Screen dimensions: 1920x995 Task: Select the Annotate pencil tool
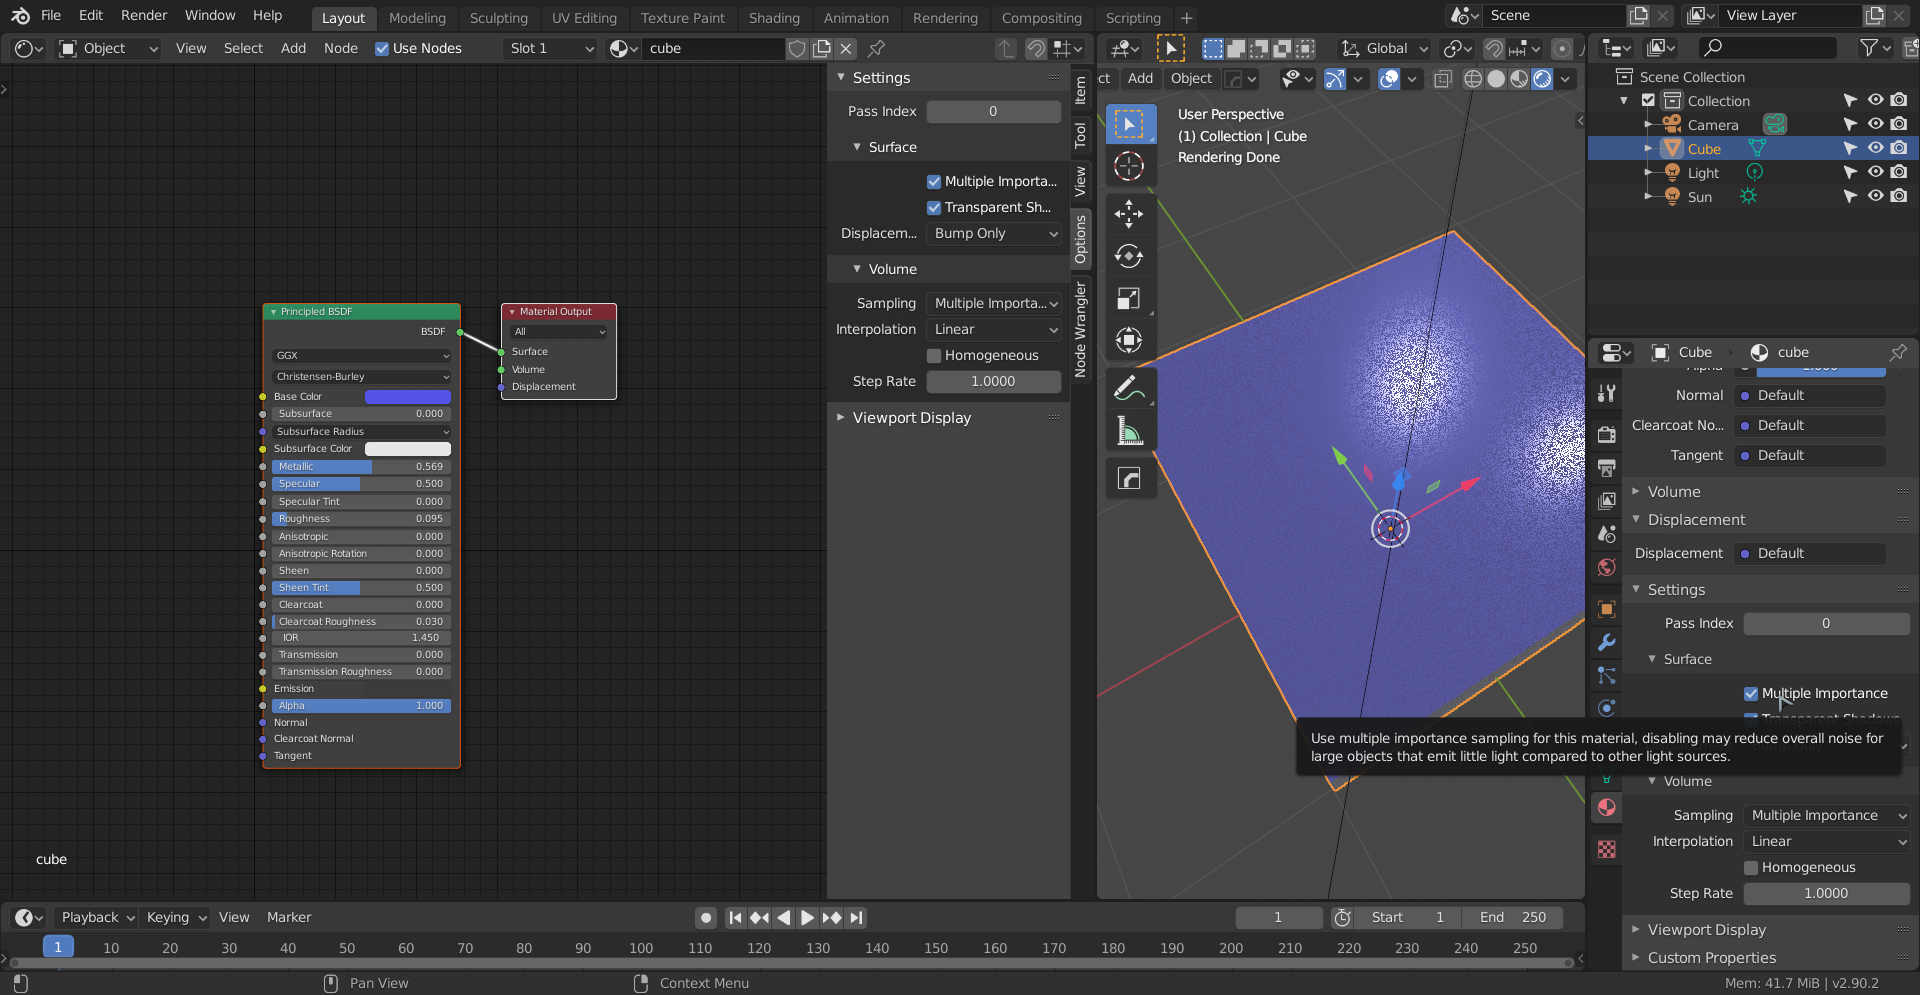tap(1129, 388)
